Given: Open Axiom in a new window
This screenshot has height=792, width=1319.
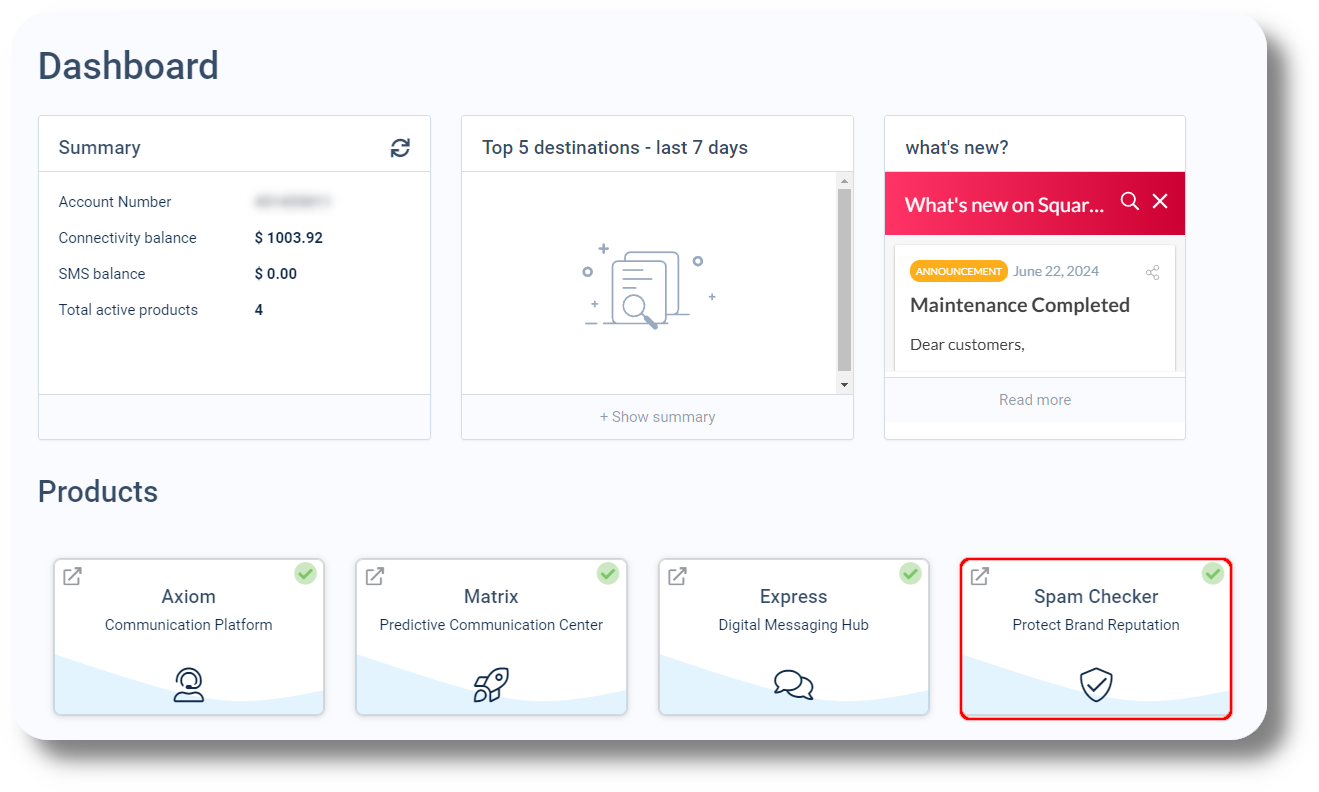Looking at the screenshot, I should (x=73, y=577).
